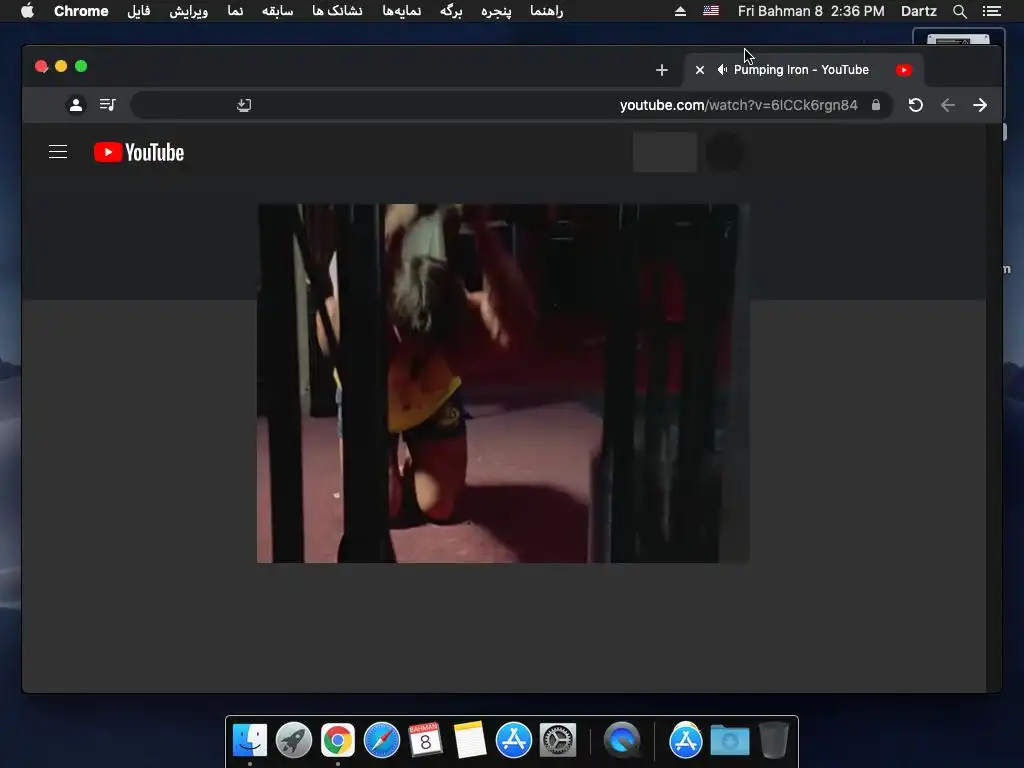The height and width of the screenshot is (768, 1024).
Task: Open the برگه menu
Action: pyautogui.click(x=451, y=11)
